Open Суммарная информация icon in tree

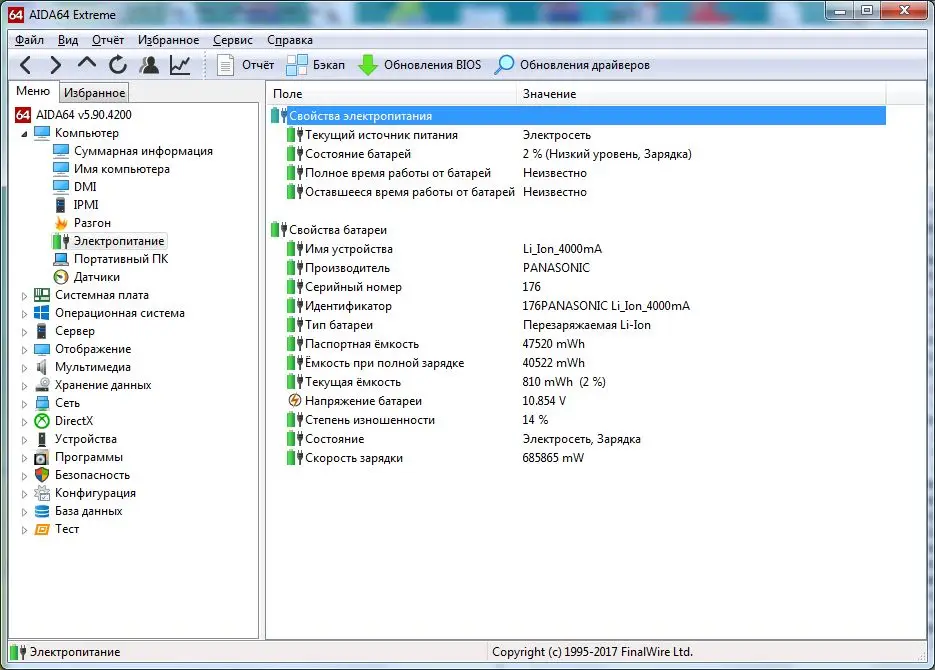pyautogui.click(x=61, y=150)
